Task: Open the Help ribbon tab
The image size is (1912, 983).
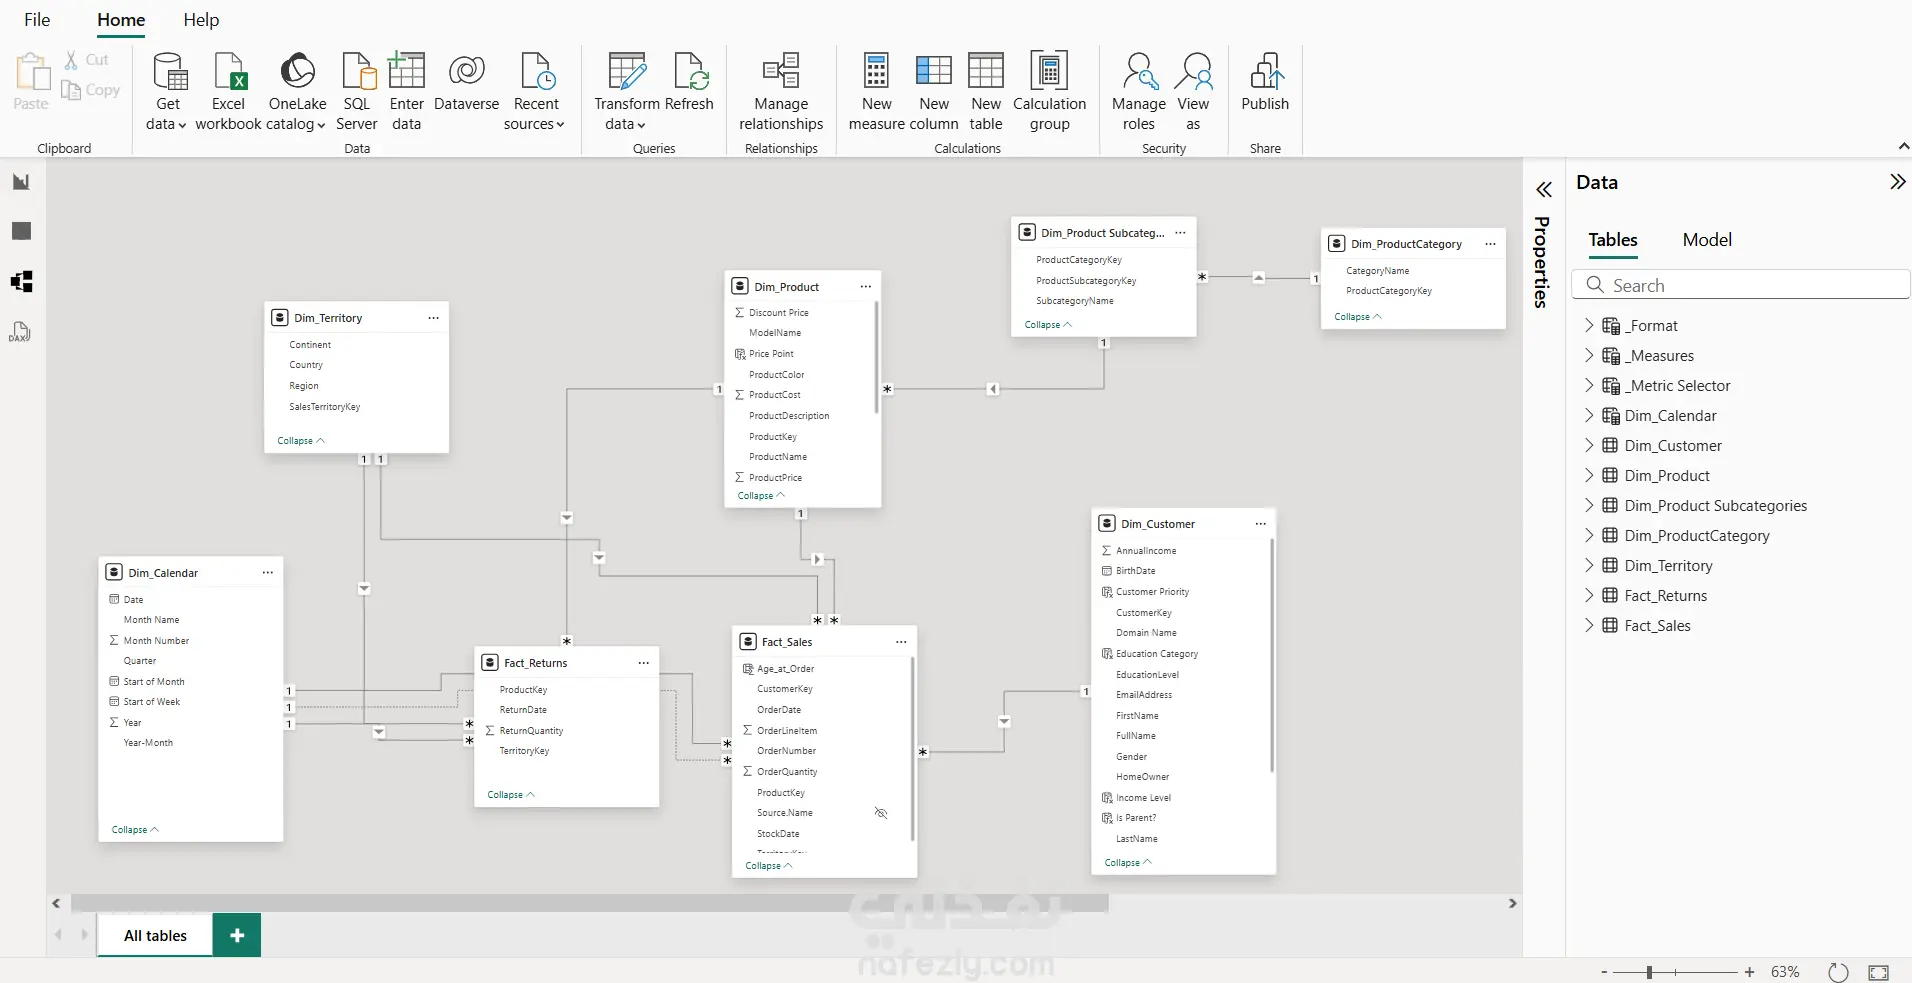Action: point(201,20)
